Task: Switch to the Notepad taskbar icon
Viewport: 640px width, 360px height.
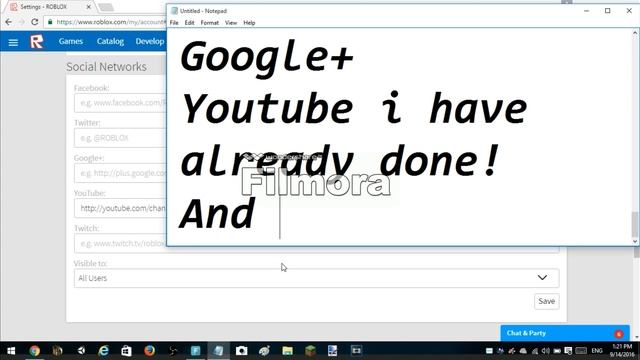Action: click(218, 351)
